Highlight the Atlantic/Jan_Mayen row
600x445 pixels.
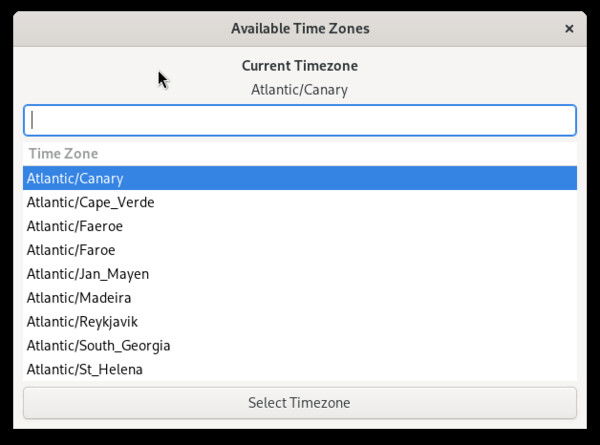click(x=88, y=274)
